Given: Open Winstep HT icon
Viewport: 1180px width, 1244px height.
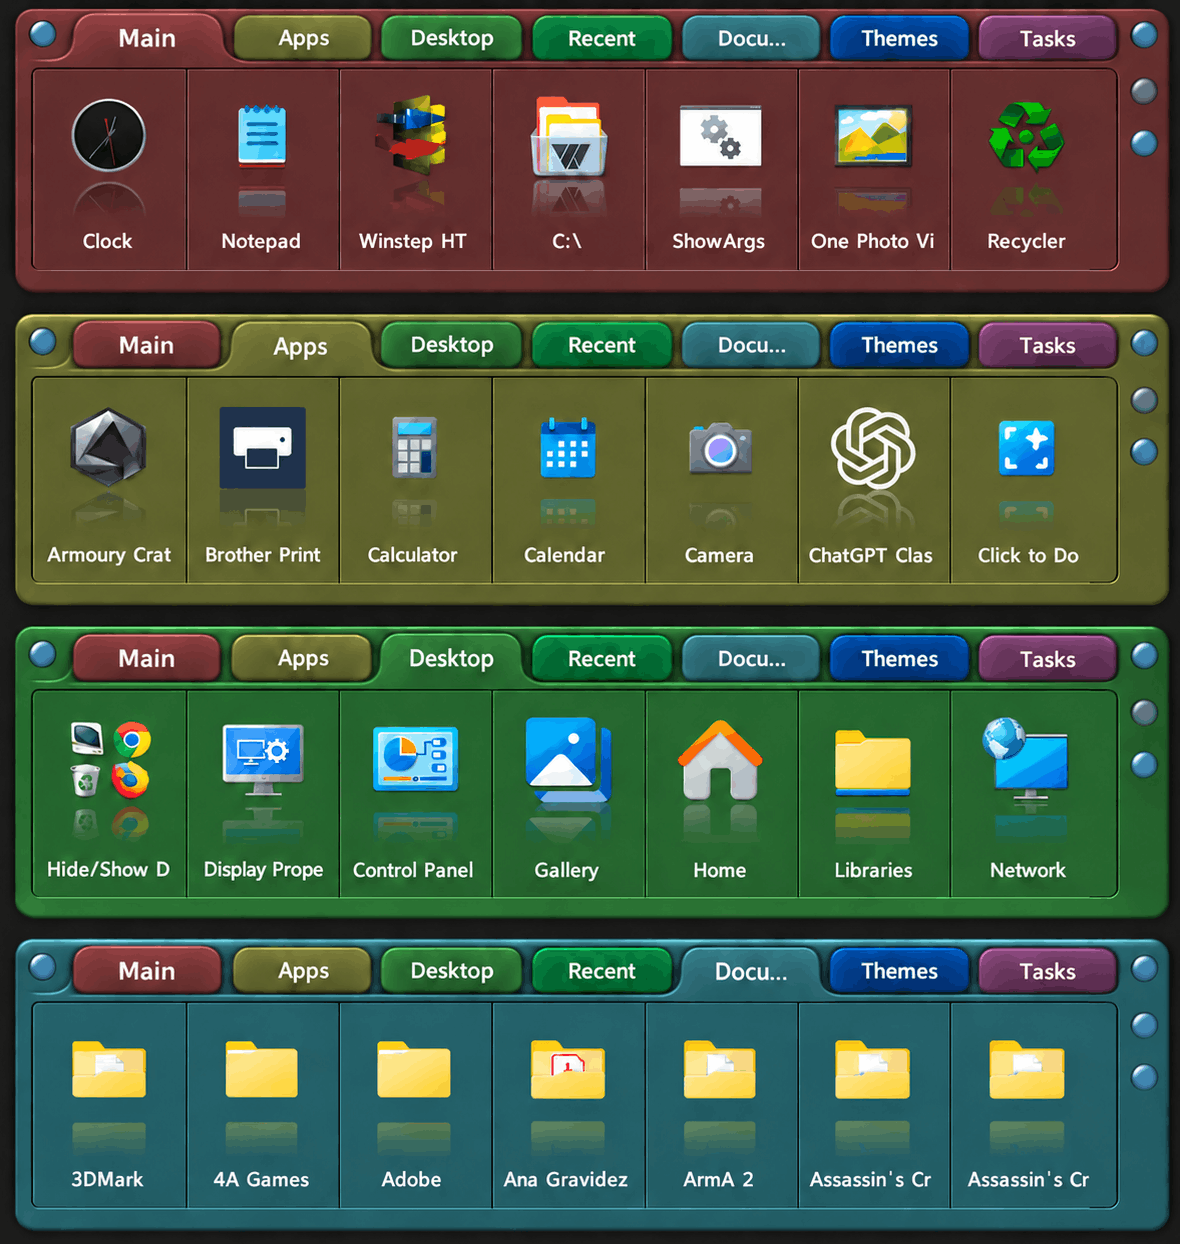Looking at the screenshot, I should [x=412, y=136].
